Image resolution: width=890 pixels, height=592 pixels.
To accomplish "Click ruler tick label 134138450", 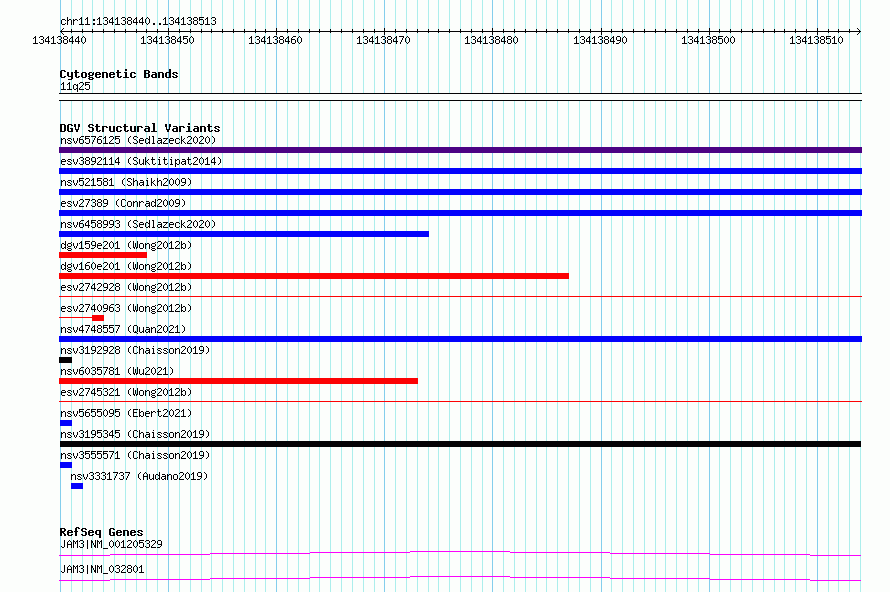I will click(x=167, y=40).
